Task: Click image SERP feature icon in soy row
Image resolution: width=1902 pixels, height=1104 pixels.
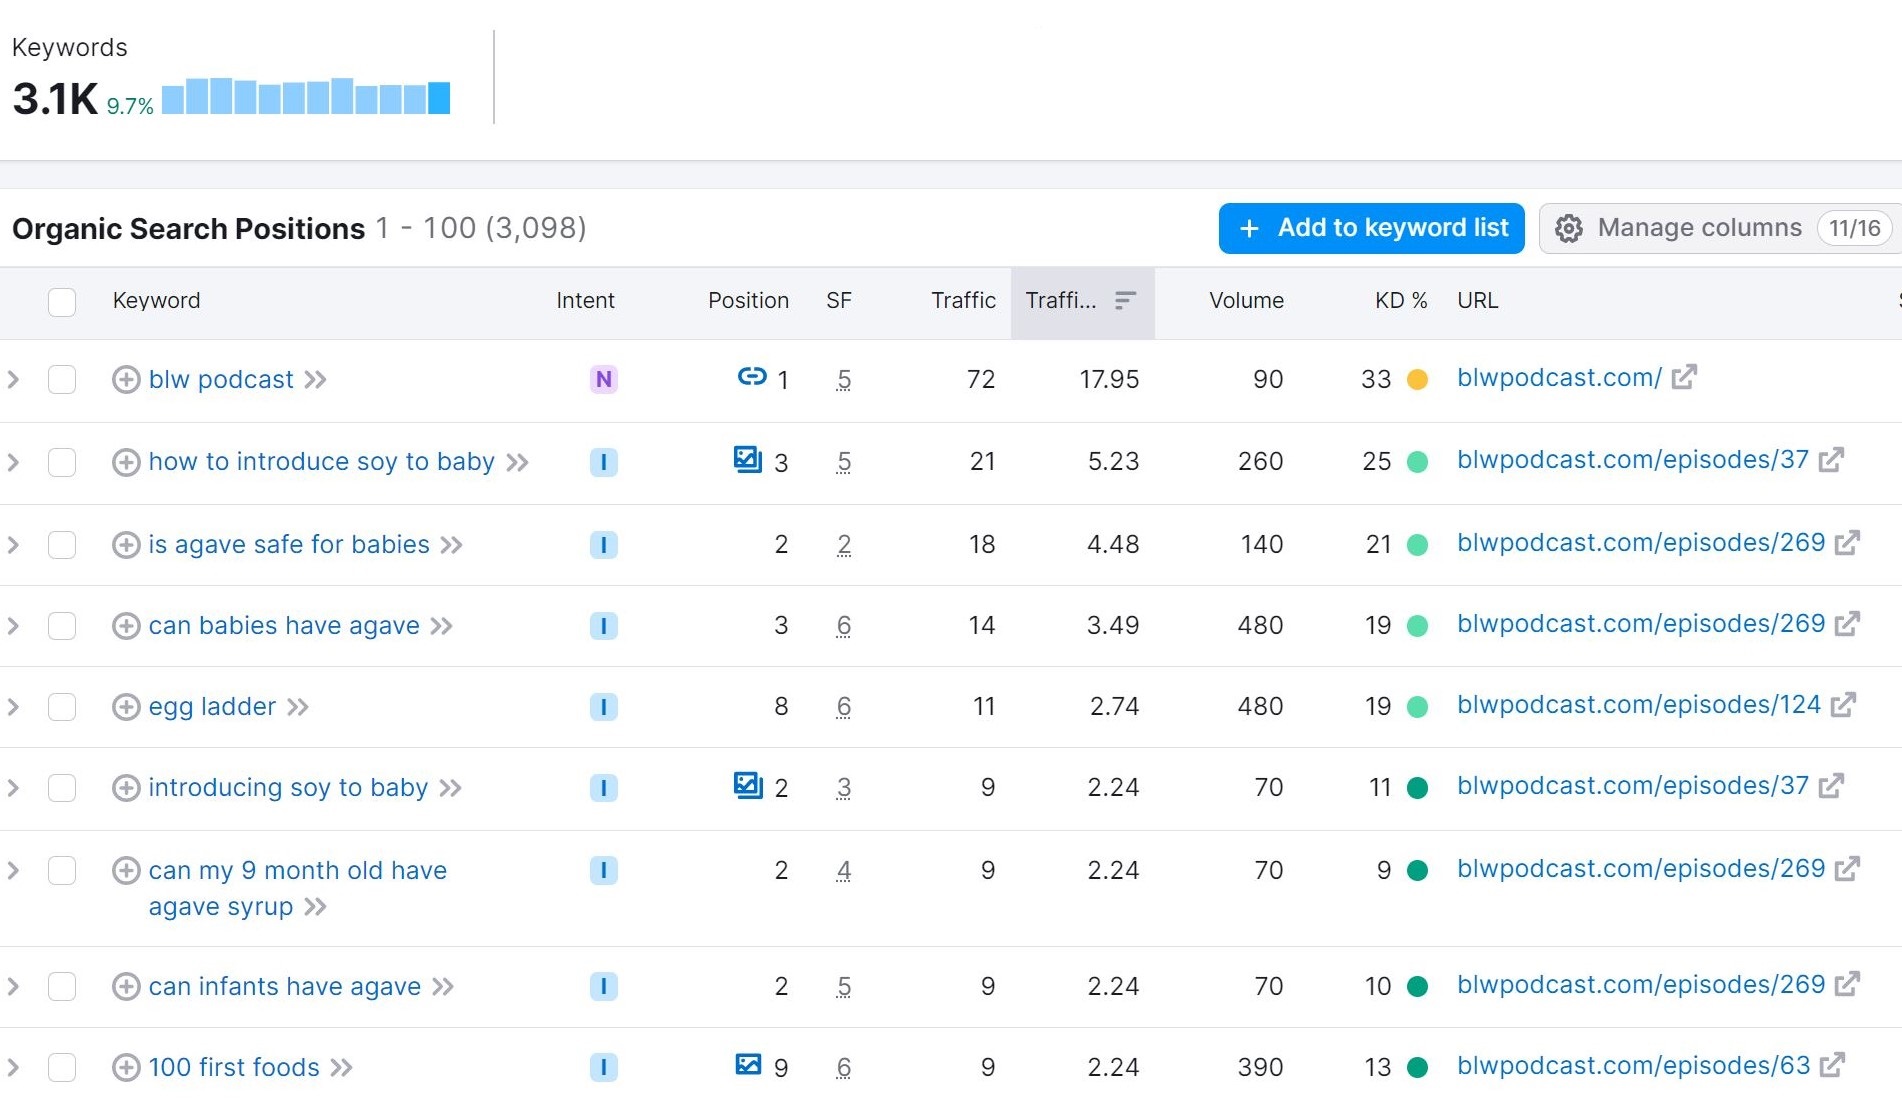Action: point(747,459)
